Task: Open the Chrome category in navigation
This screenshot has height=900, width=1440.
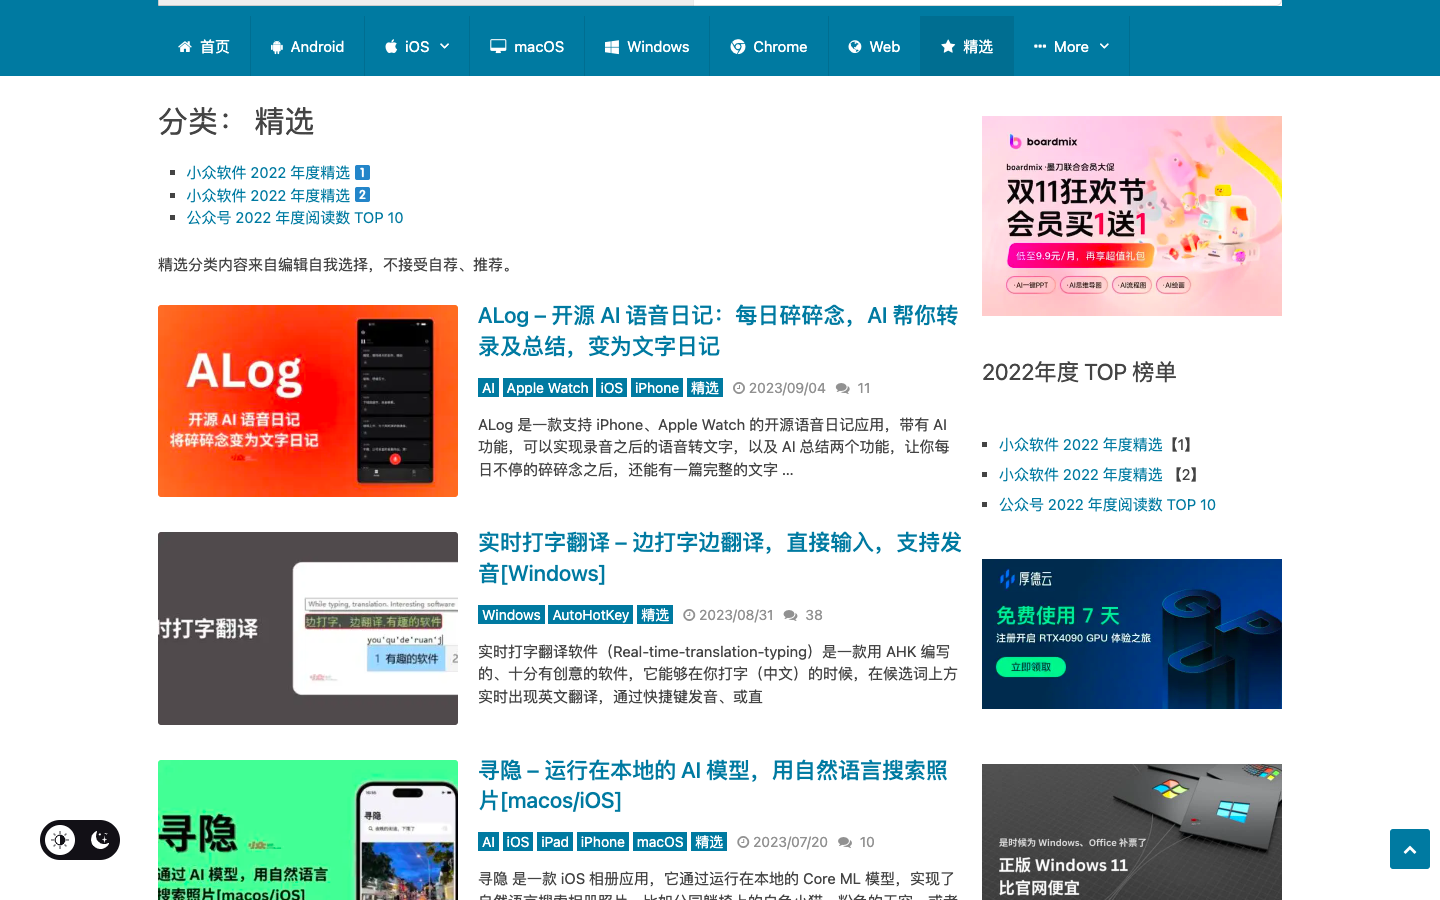Action: click(x=769, y=47)
